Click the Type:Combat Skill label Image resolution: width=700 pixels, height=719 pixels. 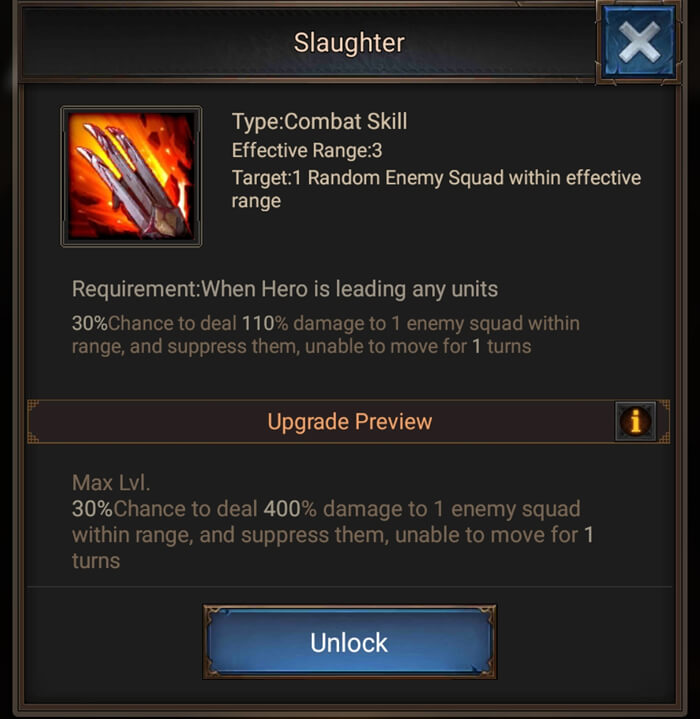[x=320, y=122]
